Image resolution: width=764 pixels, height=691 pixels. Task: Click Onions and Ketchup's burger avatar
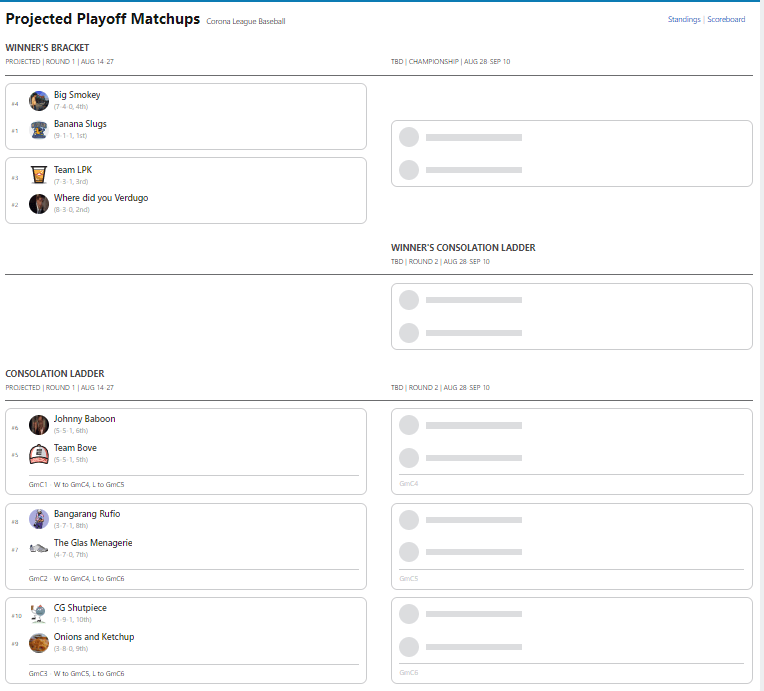pos(39,642)
